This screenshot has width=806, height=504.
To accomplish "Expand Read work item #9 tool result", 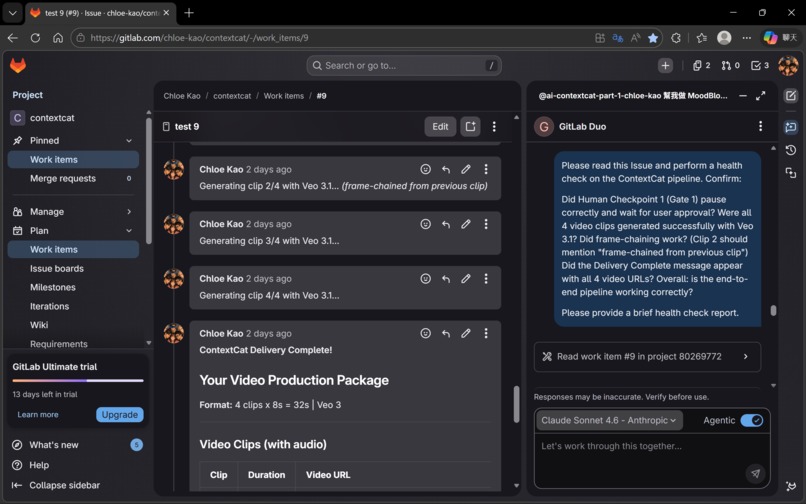I will click(647, 356).
